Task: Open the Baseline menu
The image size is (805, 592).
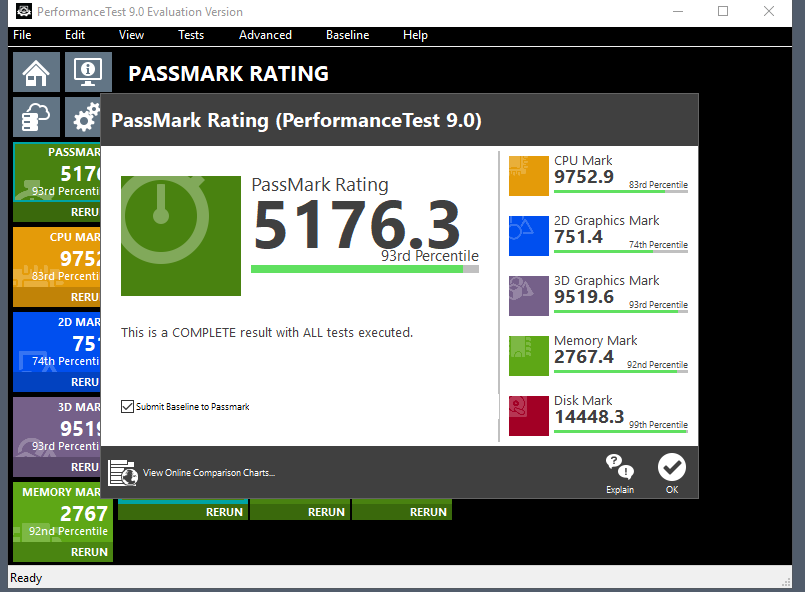Action: pos(348,35)
